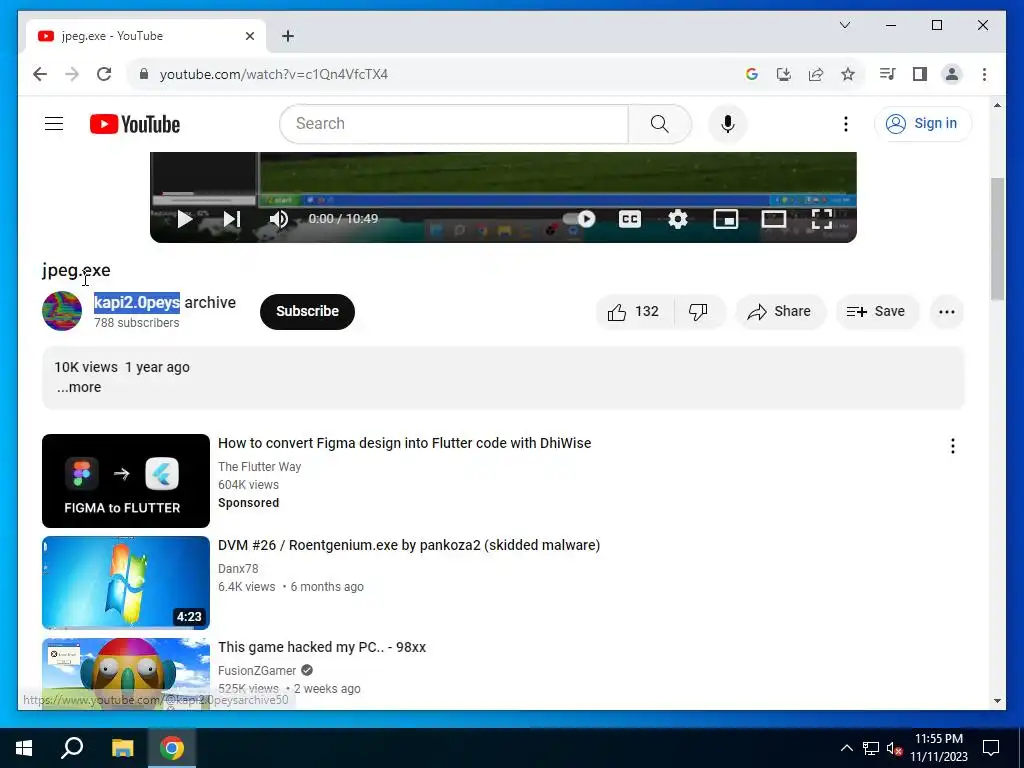This screenshot has width=1024, height=768.
Task: Open Figma to Flutter sponsored thumbnail
Action: click(x=126, y=481)
